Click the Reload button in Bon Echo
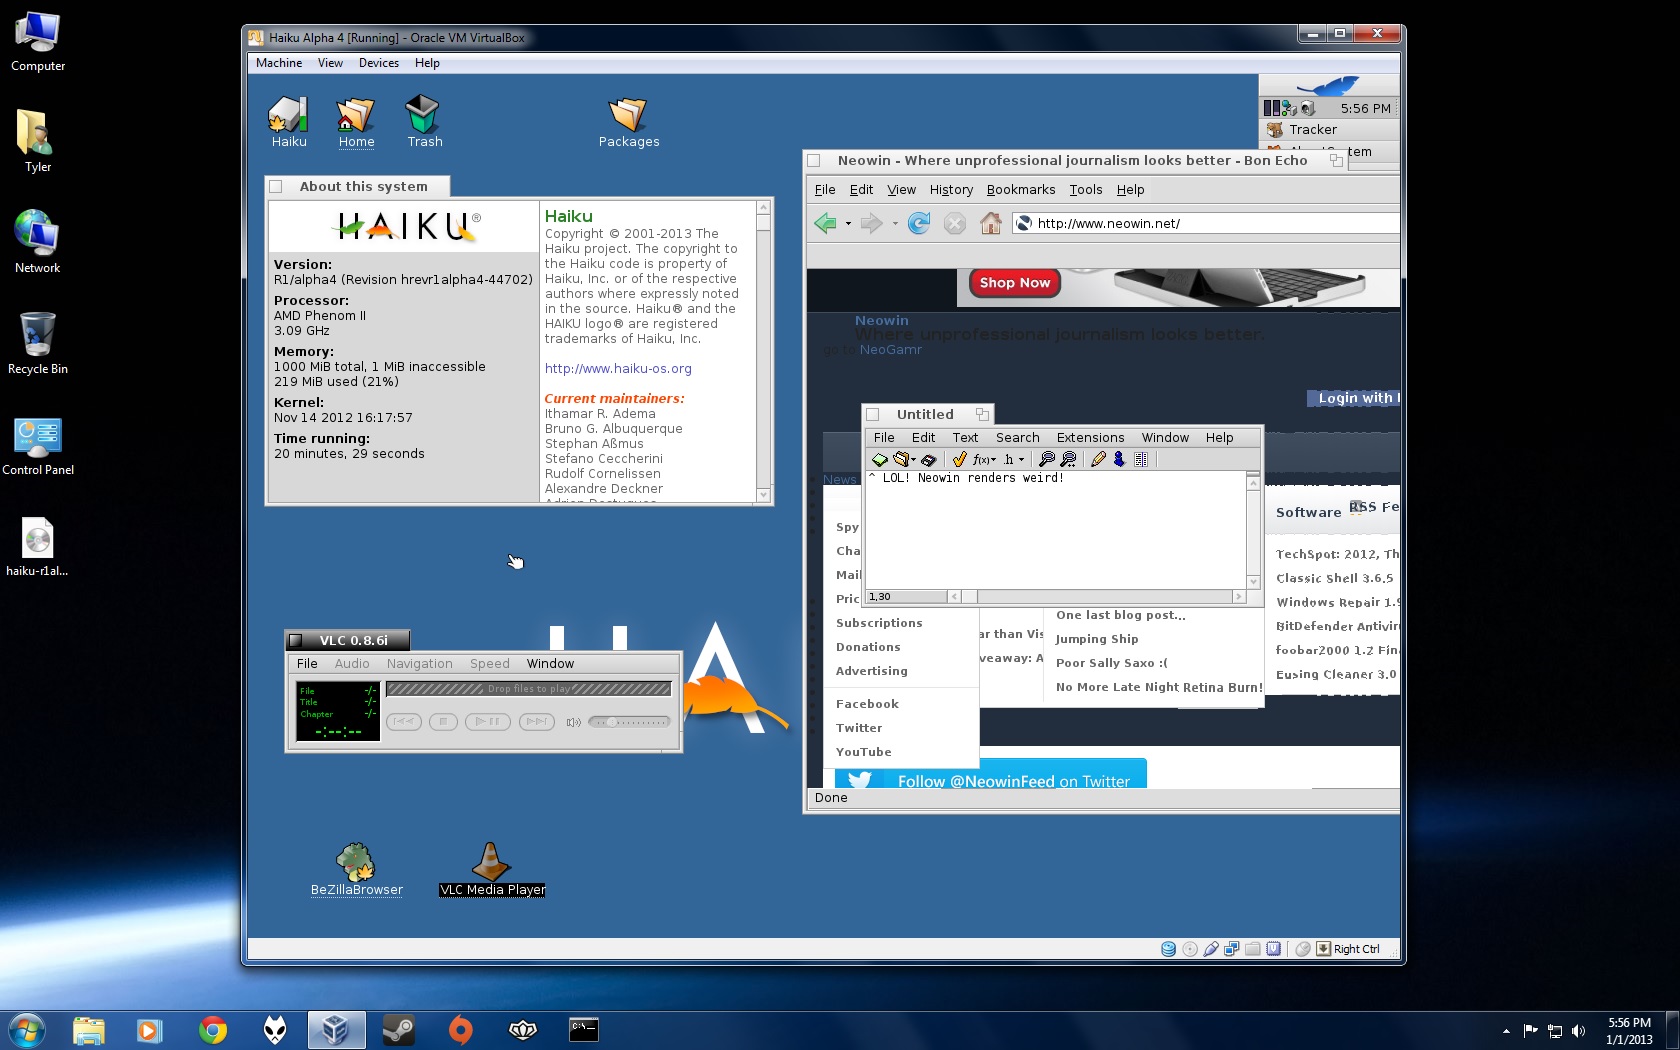This screenshot has height=1050, width=1680. pos(918,223)
